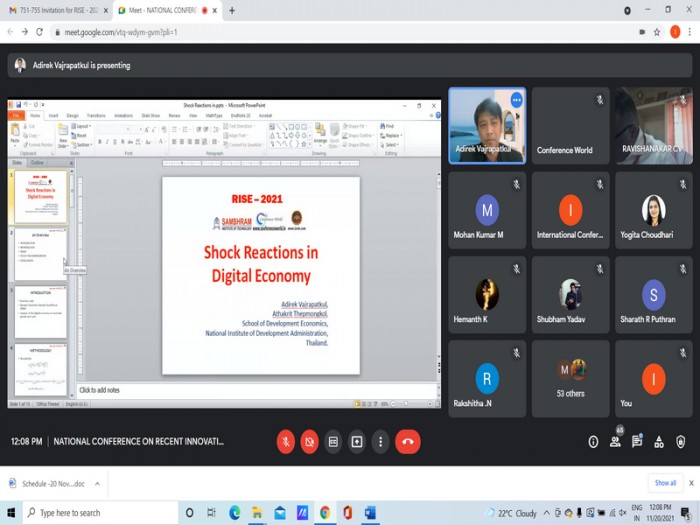Show the participants list panel
Image resolution: width=700 pixels, height=525 pixels.
[x=615, y=442]
